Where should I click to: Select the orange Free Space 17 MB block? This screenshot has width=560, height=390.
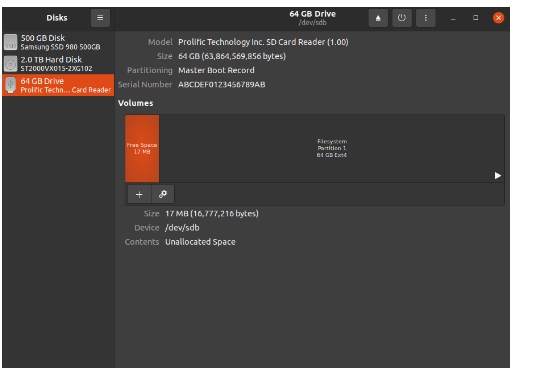click(142, 148)
